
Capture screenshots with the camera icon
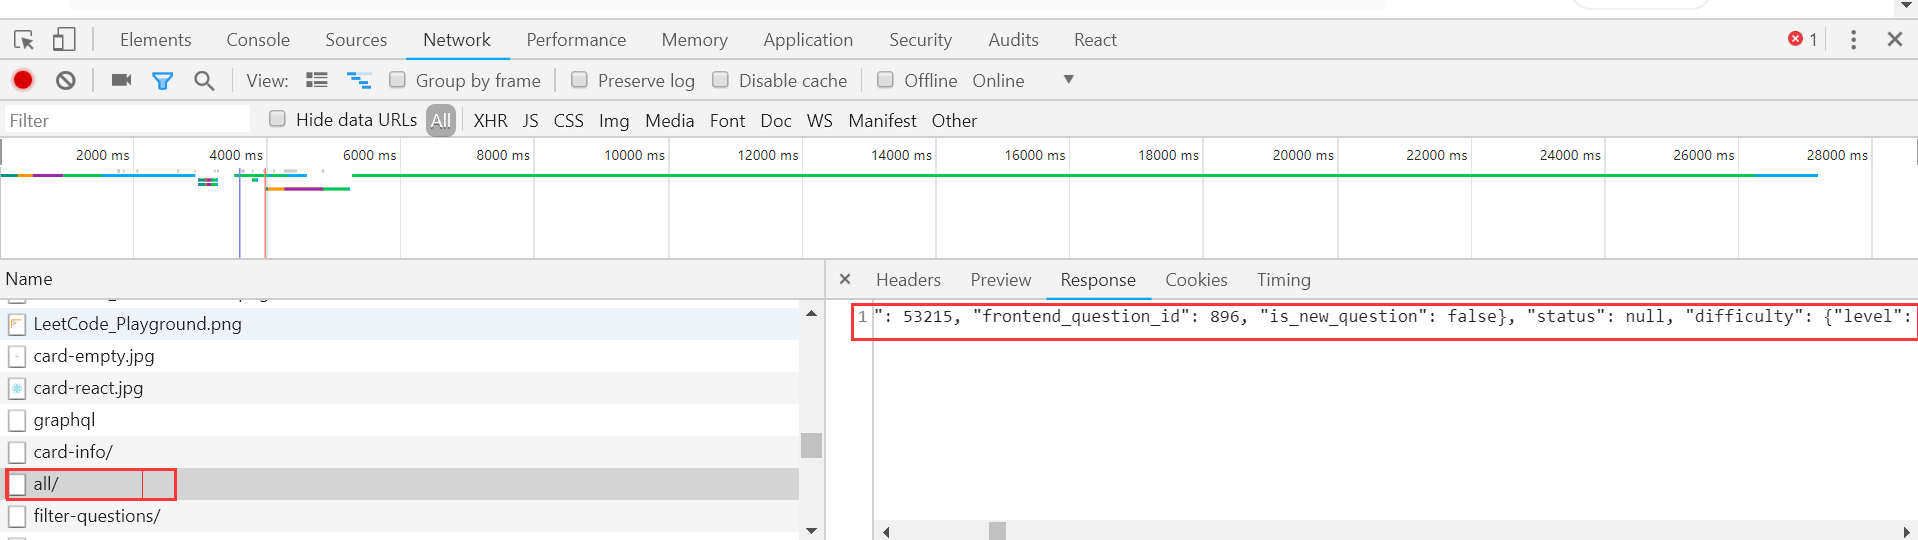point(122,80)
